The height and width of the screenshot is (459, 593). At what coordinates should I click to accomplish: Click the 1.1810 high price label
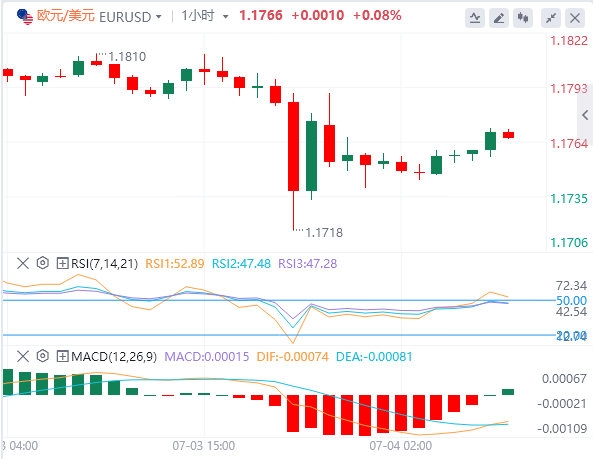pos(127,57)
